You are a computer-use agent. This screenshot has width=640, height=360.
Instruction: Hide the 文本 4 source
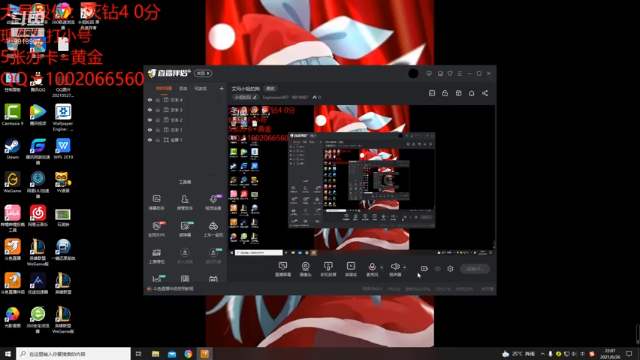pos(150,100)
